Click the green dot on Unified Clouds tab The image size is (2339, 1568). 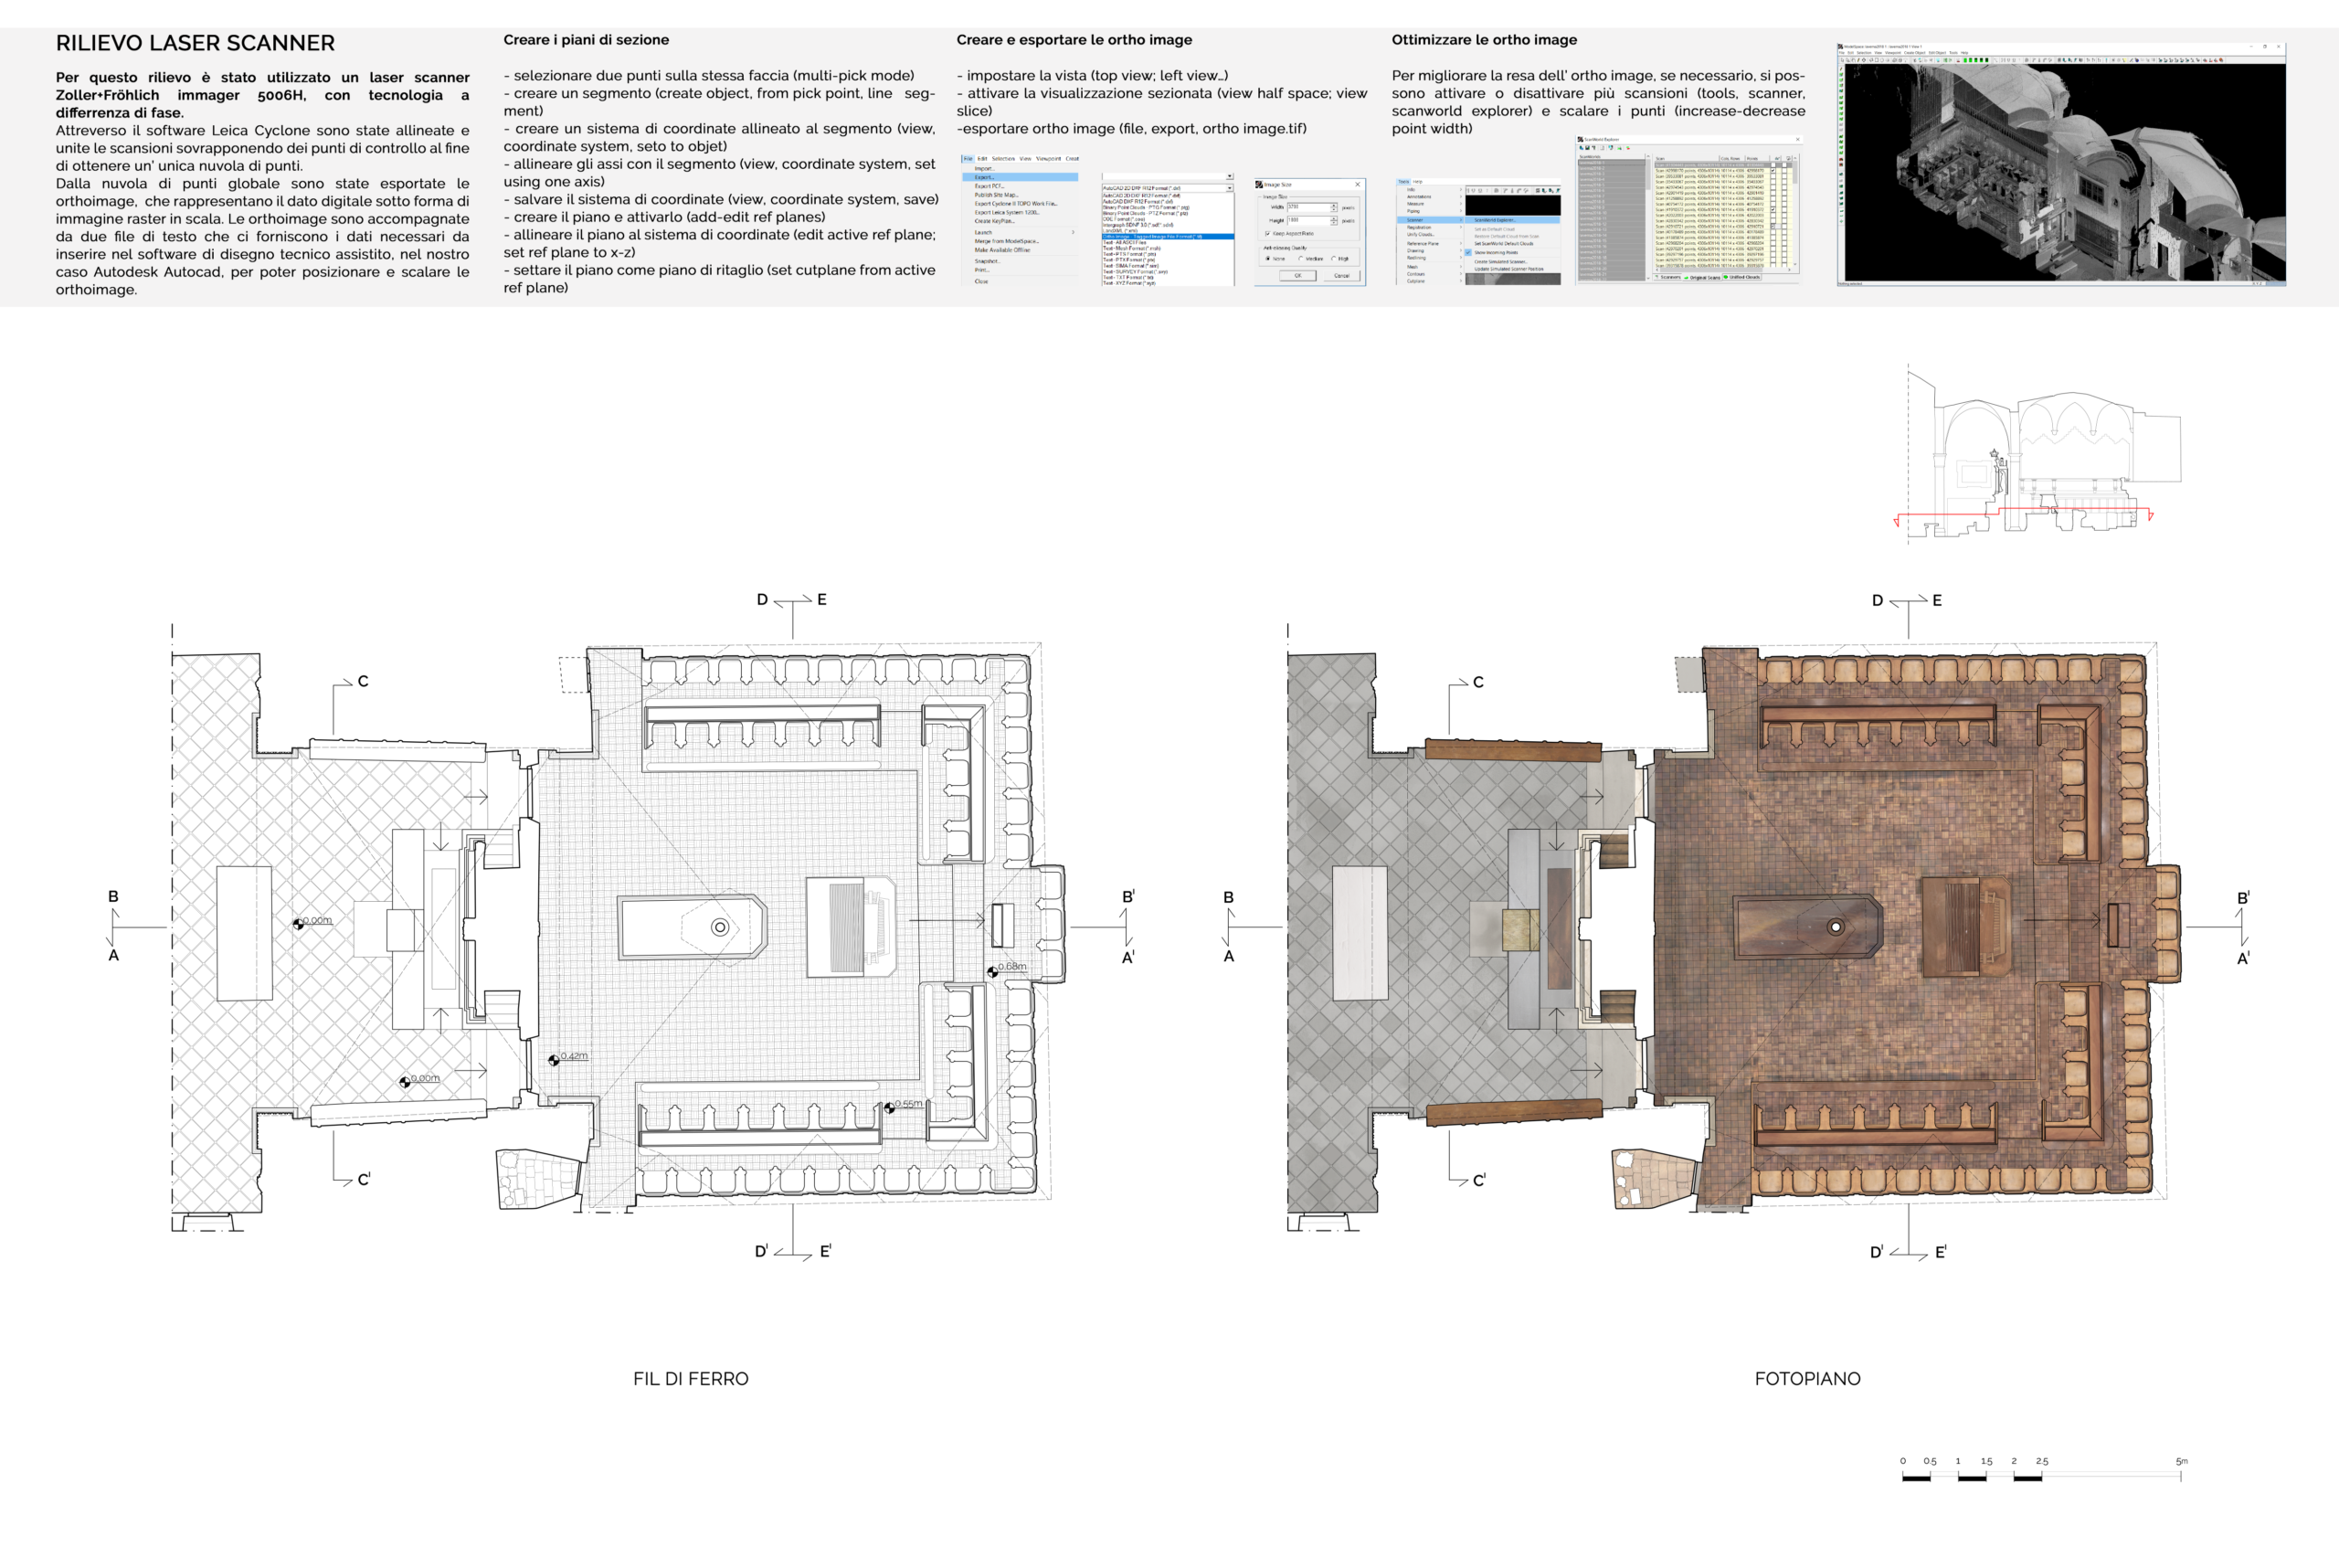tap(1726, 277)
